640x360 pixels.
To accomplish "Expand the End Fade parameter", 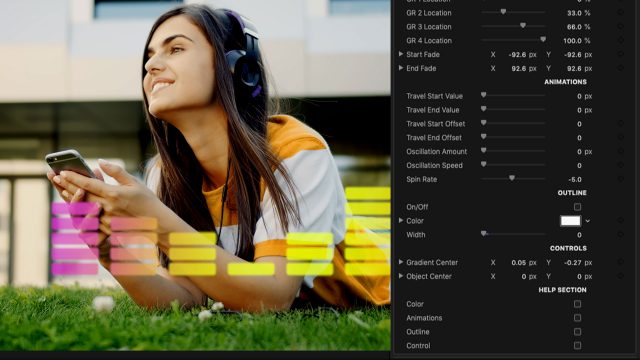I will point(401,68).
